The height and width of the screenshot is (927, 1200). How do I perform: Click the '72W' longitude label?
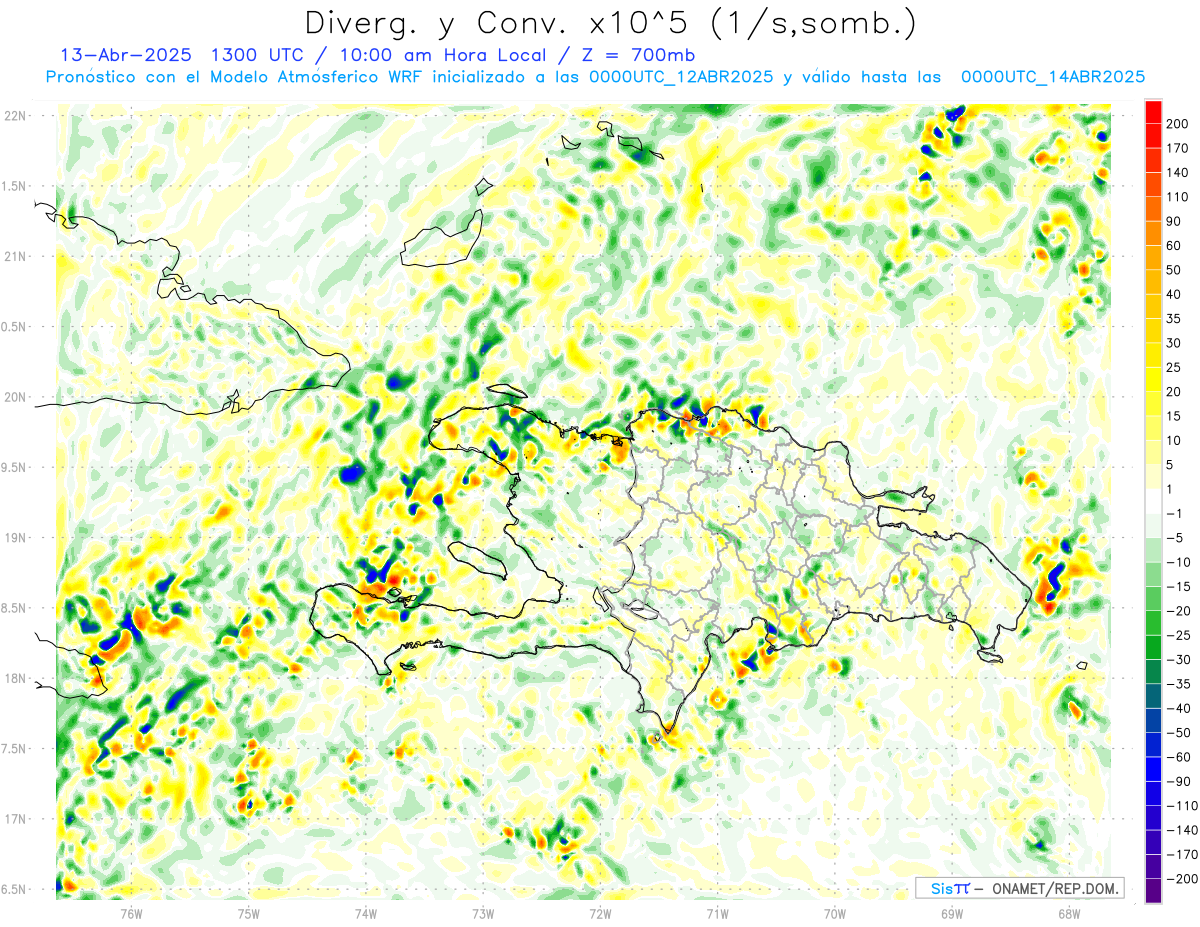tap(599, 913)
